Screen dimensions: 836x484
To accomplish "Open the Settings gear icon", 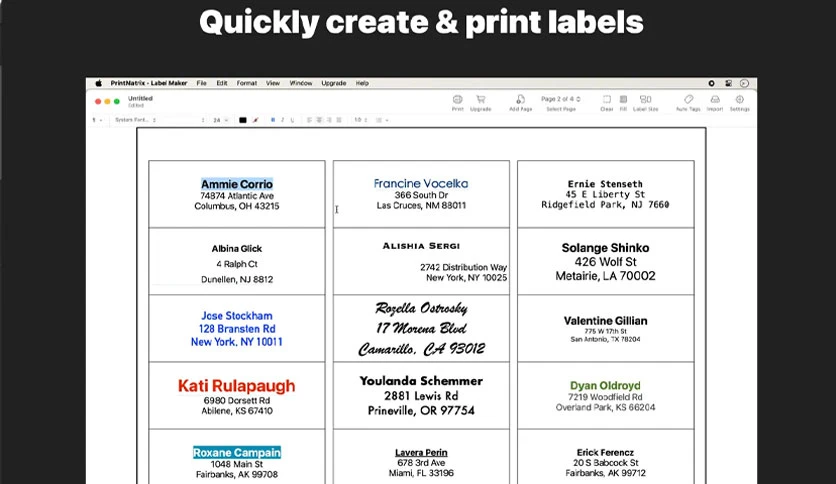I will [x=739, y=100].
